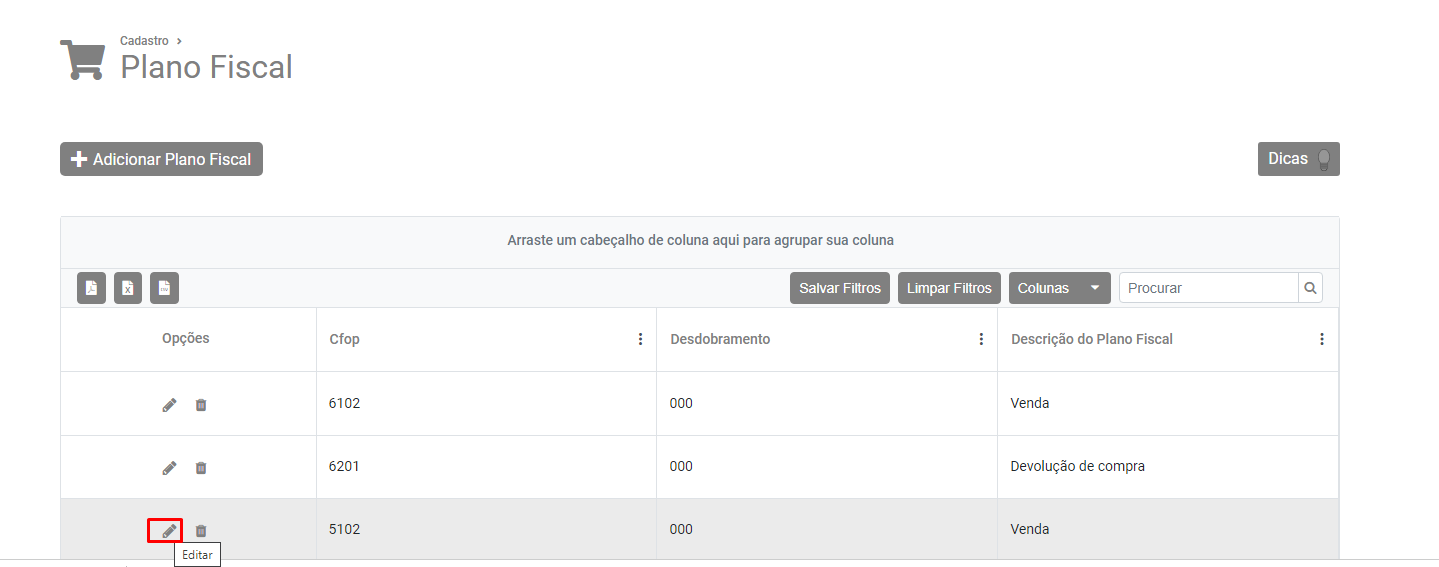Focus the Procurar search field
This screenshot has height=567, width=1439.
pyautogui.click(x=1208, y=288)
